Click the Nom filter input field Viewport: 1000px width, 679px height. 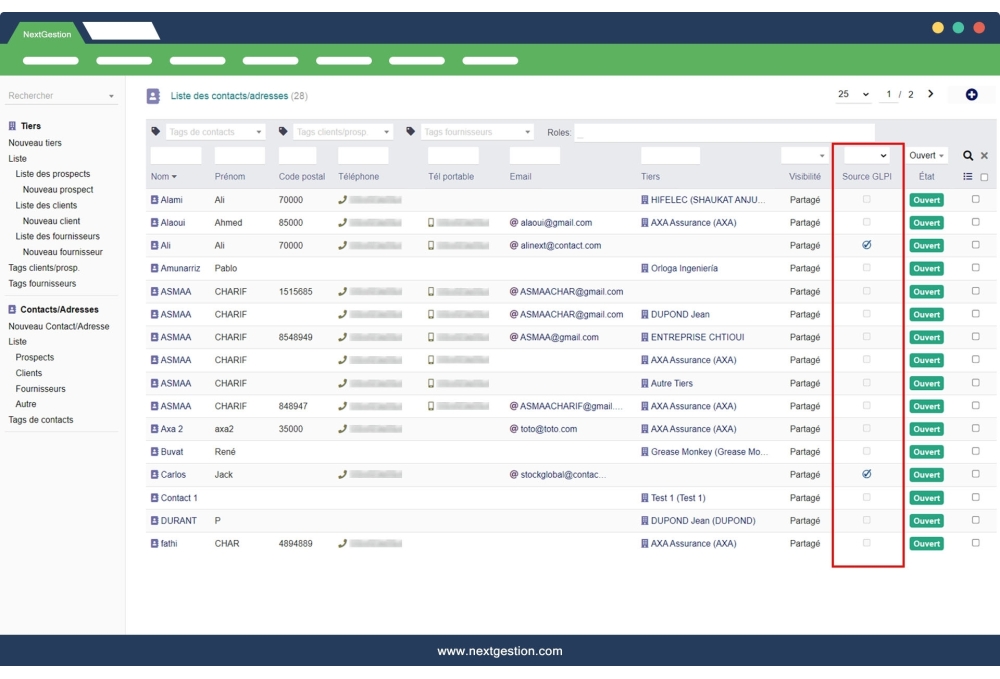pyautogui.click(x=176, y=155)
